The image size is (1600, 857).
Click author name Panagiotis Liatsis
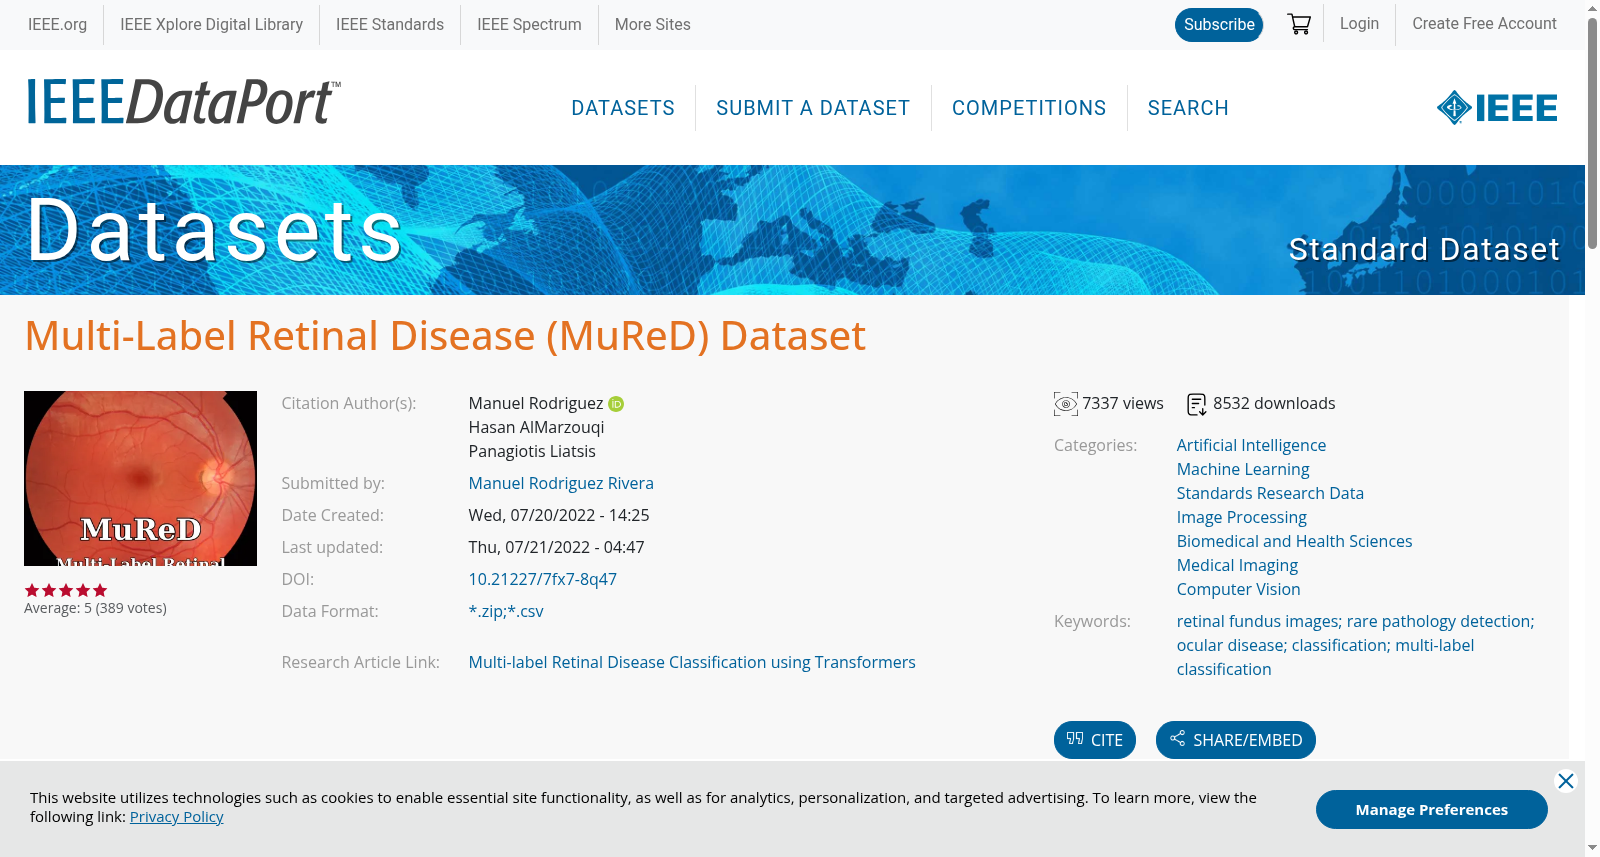(x=532, y=451)
